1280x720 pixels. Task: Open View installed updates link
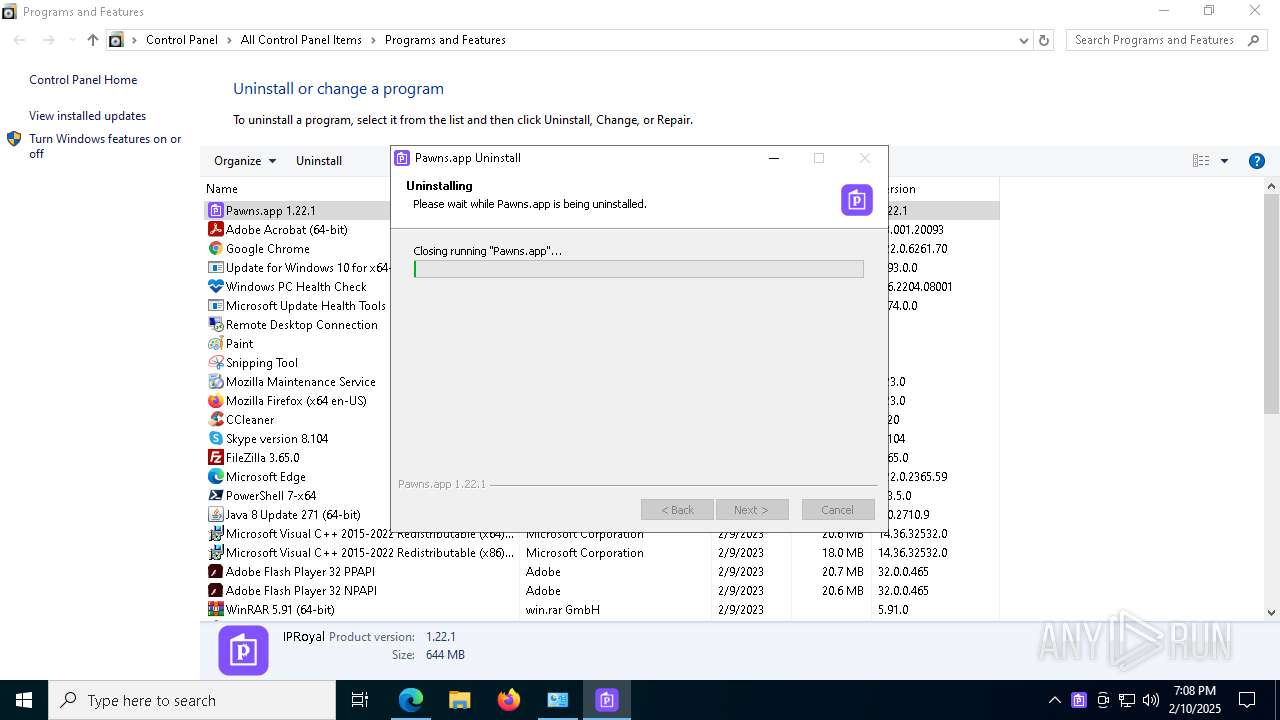coord(87,116)
